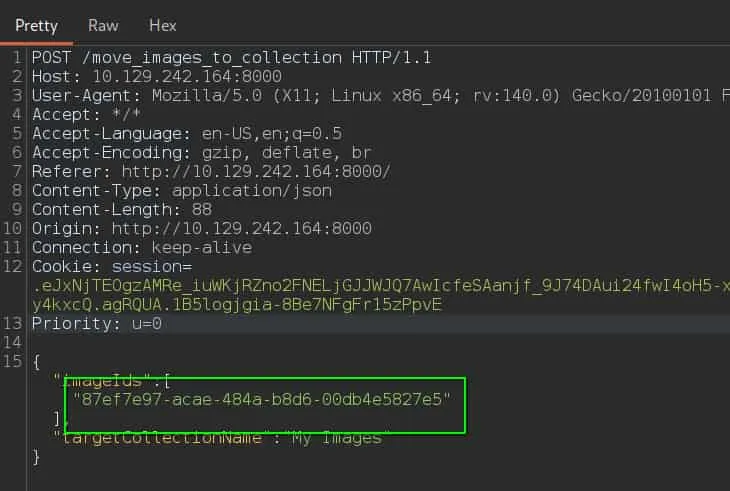Open the Hex tab
The height and width of the screenshot is (491, 730).
162,26
